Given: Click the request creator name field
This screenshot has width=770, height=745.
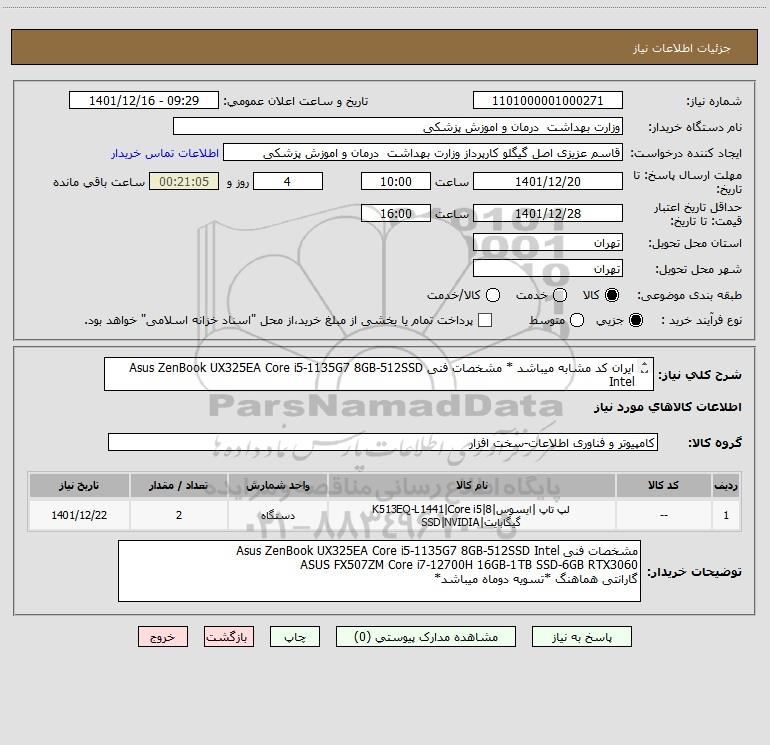Looking at the screenshot, I should pos(423,153).
